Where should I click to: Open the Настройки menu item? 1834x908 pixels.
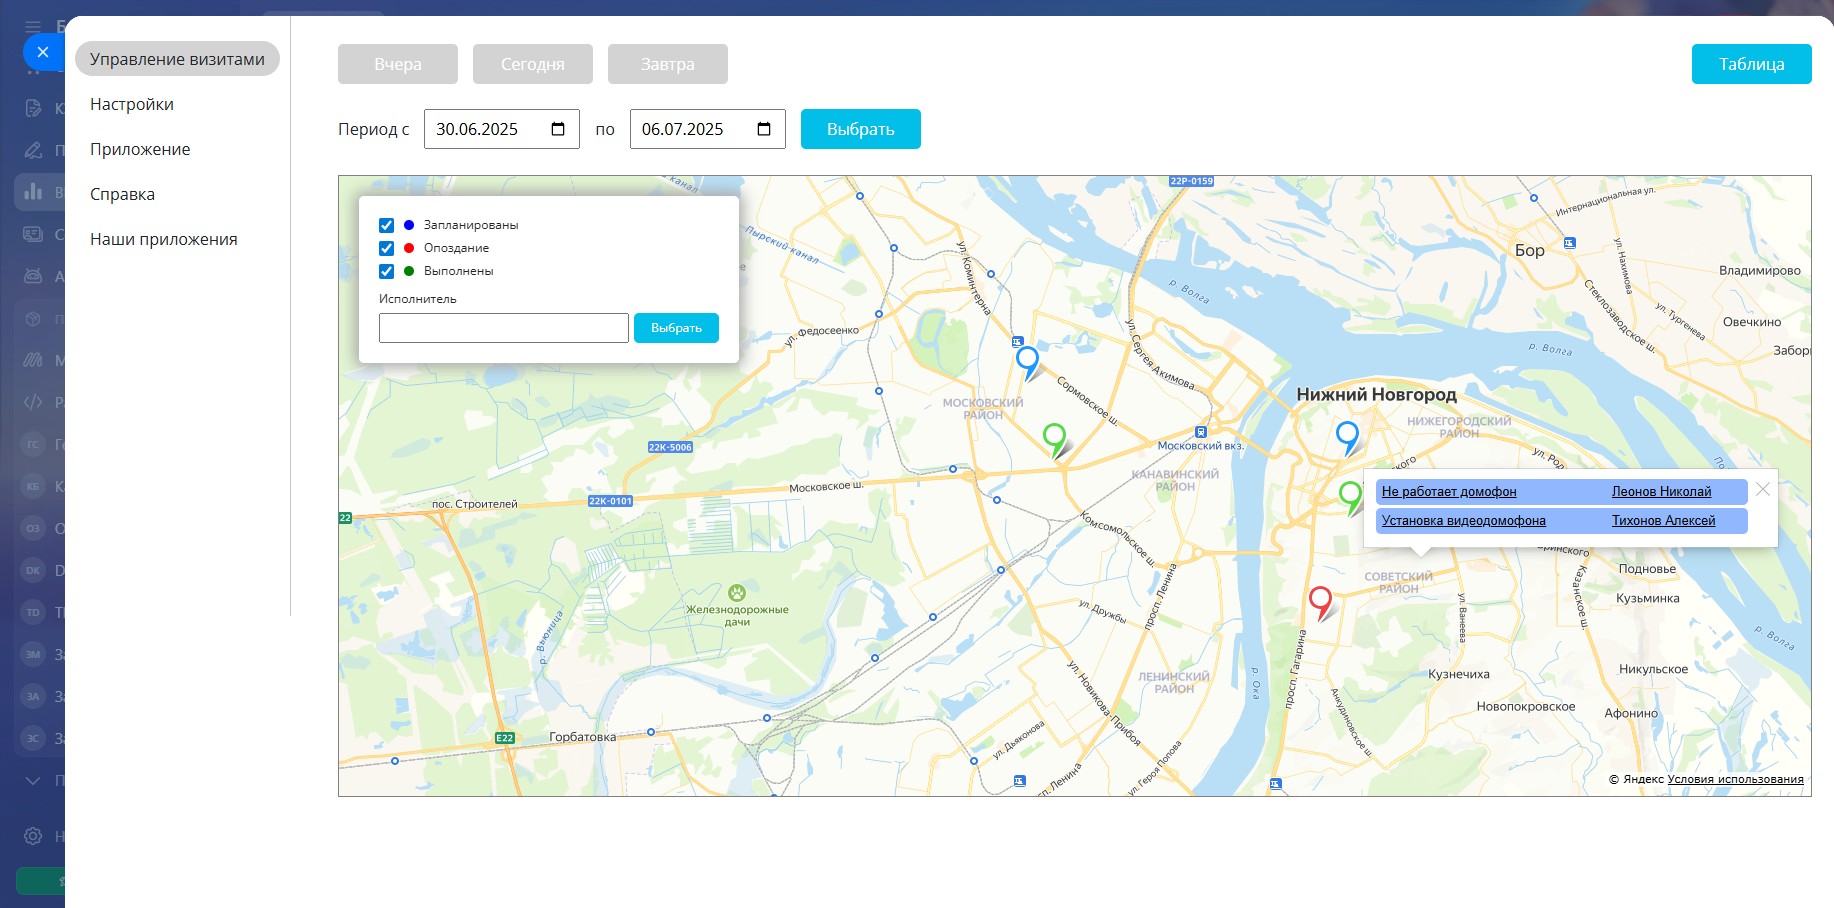132,104
